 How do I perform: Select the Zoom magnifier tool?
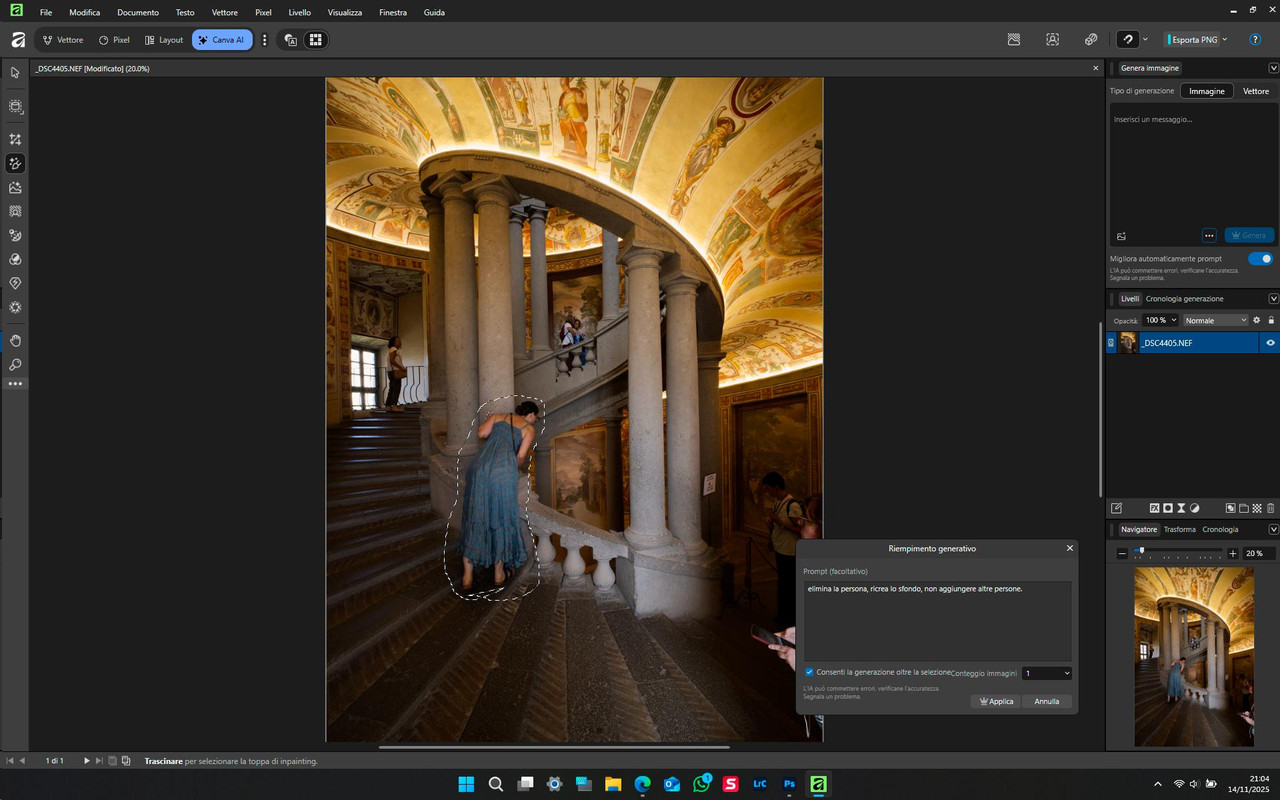pyautogui.click(x=15, y=365)
